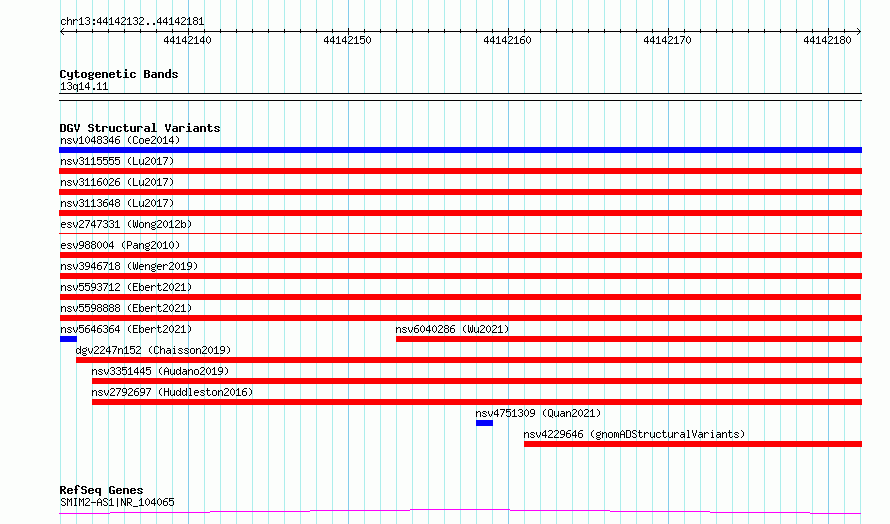The image size is (890, 524).
Task: Click ruler position 44142140
Action: (187, 40)
